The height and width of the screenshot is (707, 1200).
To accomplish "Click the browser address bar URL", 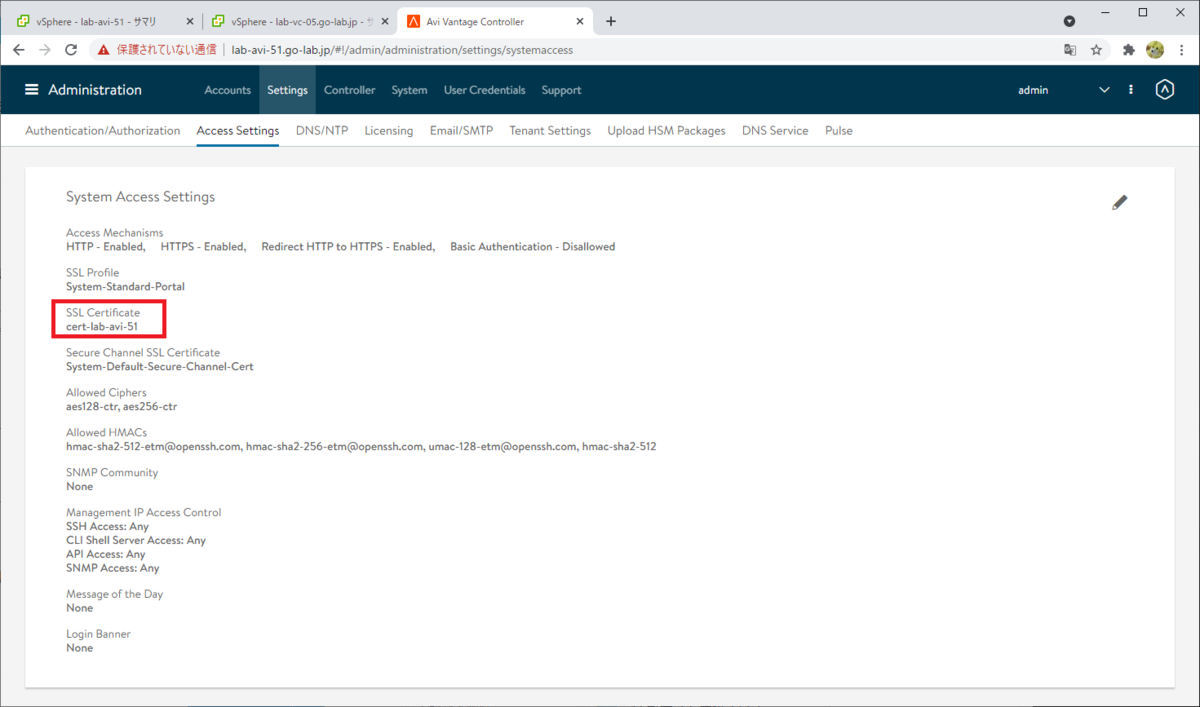I will 402,49.
